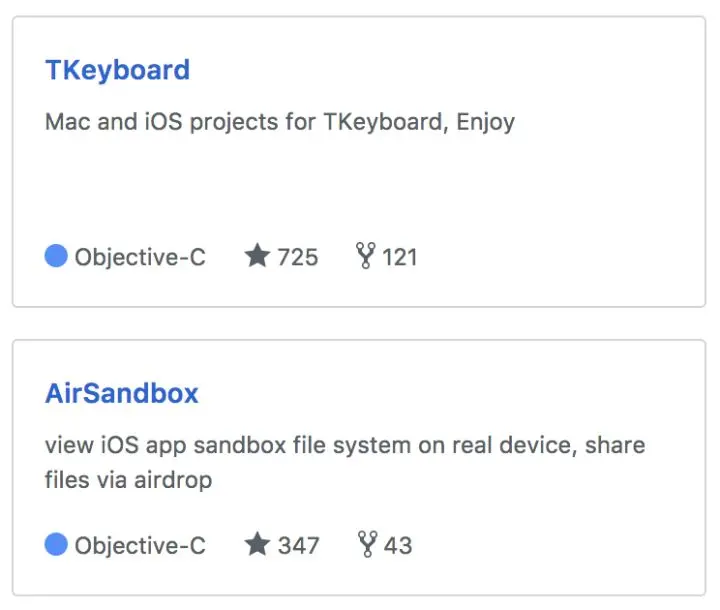The height and width of the screenshot is (610, 720).
Task: Select the Objective-C label in TKeyboard card
Action: tap(140, 257)
